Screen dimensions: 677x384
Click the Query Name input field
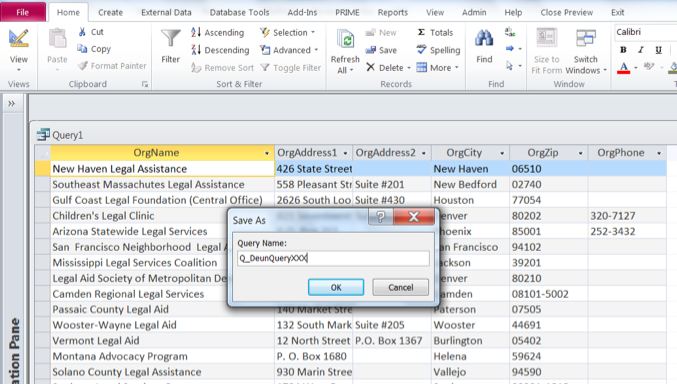[333, 258]
